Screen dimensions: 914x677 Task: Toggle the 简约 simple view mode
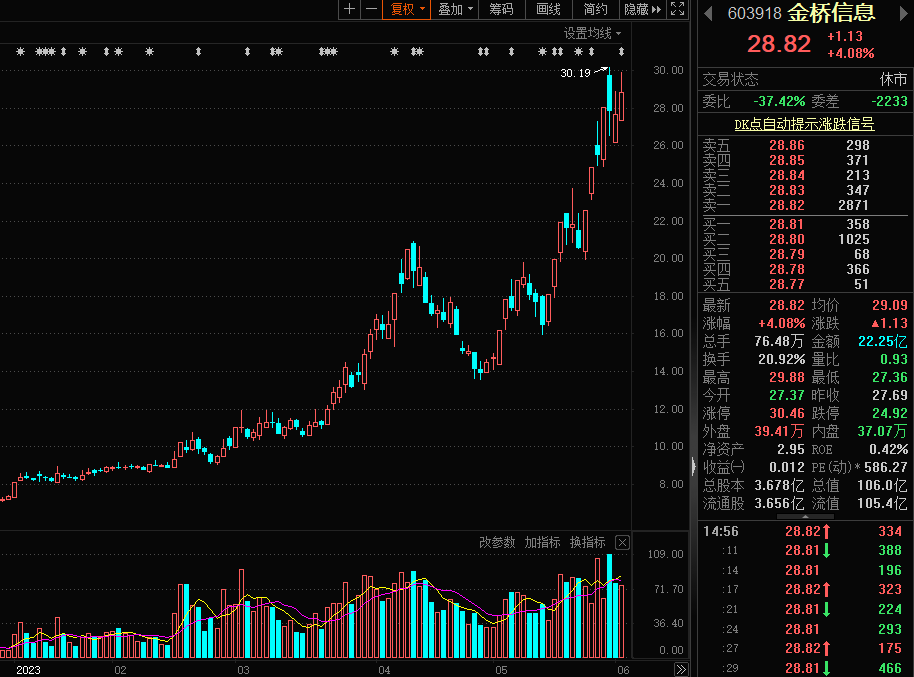(595, 9)
